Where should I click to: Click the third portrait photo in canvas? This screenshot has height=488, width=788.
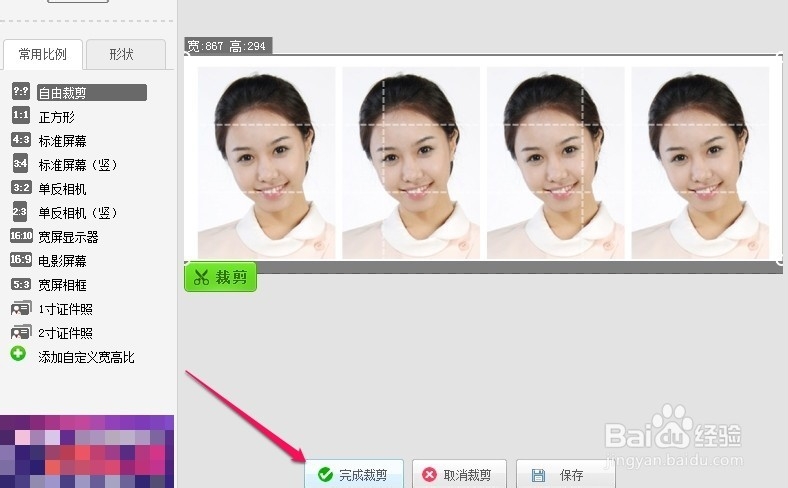coord(556,163)
